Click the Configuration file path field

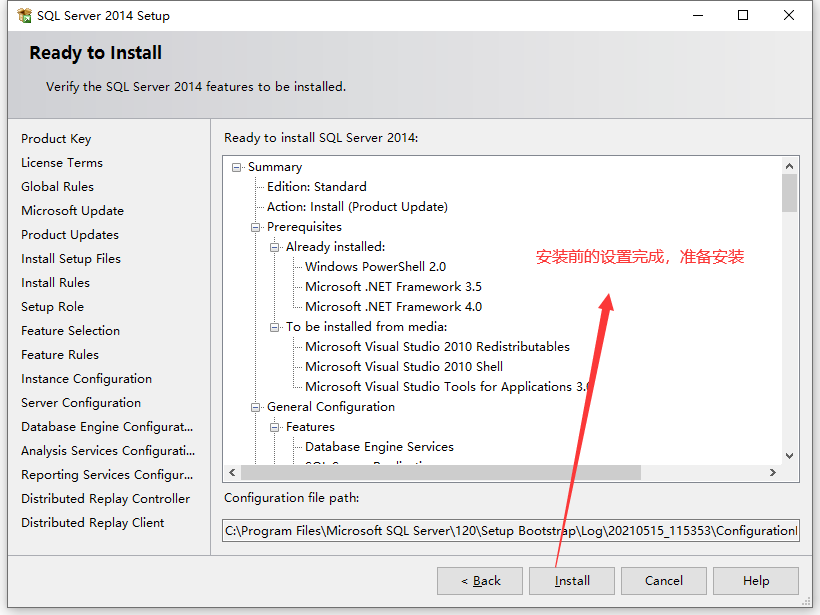point(511,531)
